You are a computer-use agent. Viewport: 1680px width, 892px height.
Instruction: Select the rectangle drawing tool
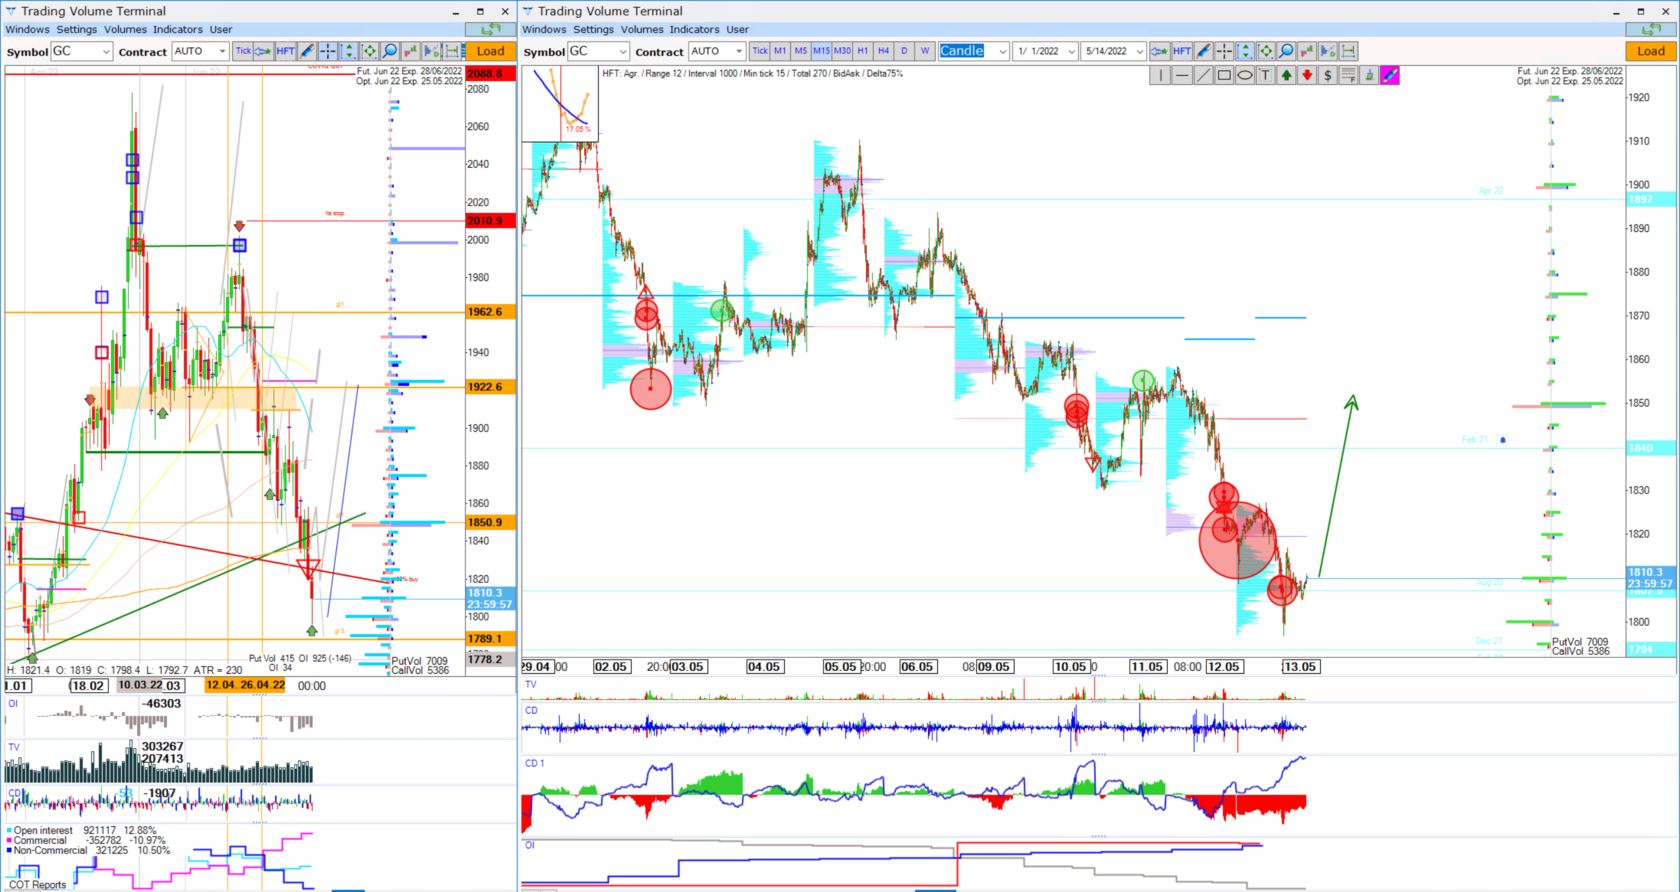(x=1224, y=75)
